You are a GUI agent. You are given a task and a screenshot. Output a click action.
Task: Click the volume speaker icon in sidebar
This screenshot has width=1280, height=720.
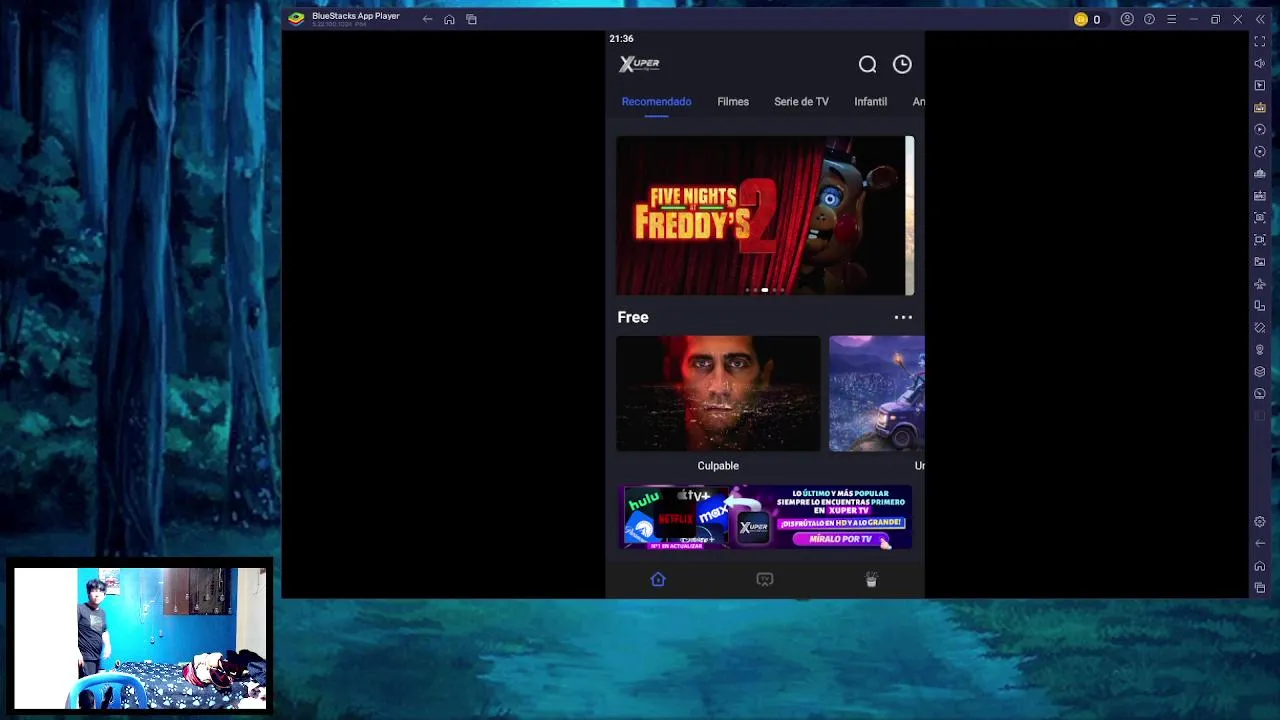pos(1260,63)
